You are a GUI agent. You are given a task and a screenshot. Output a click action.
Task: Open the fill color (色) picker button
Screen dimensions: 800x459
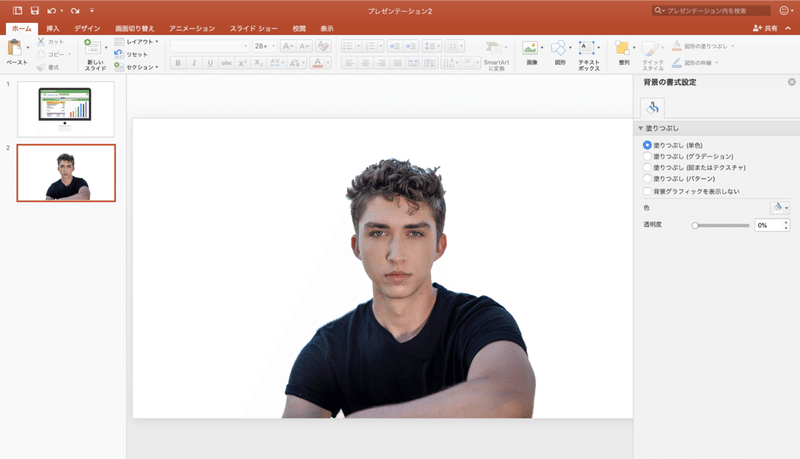[780, 208]
